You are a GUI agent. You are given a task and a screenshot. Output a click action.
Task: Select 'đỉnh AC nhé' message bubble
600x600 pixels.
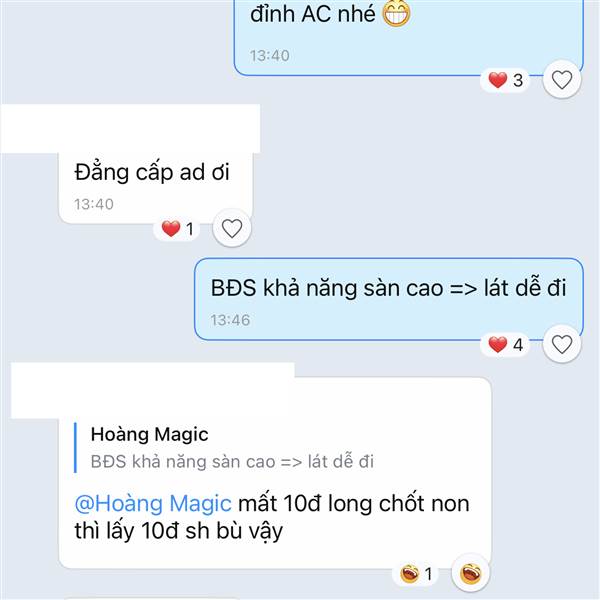point(408,38)
